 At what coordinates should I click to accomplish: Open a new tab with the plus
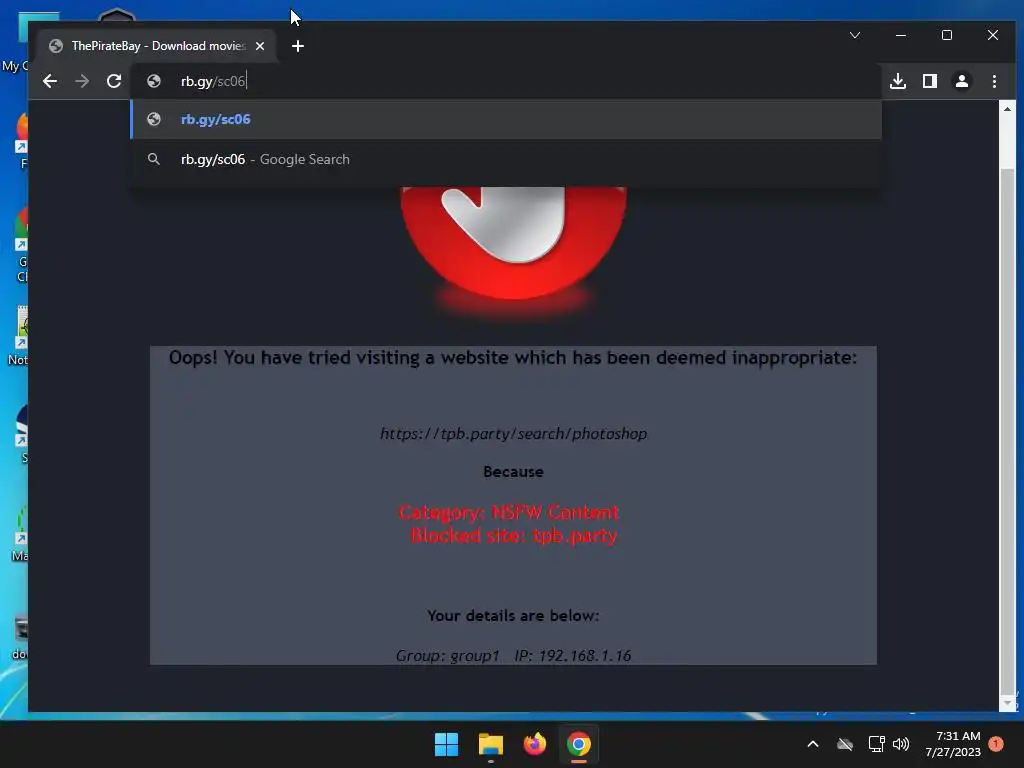pos(298,46)
